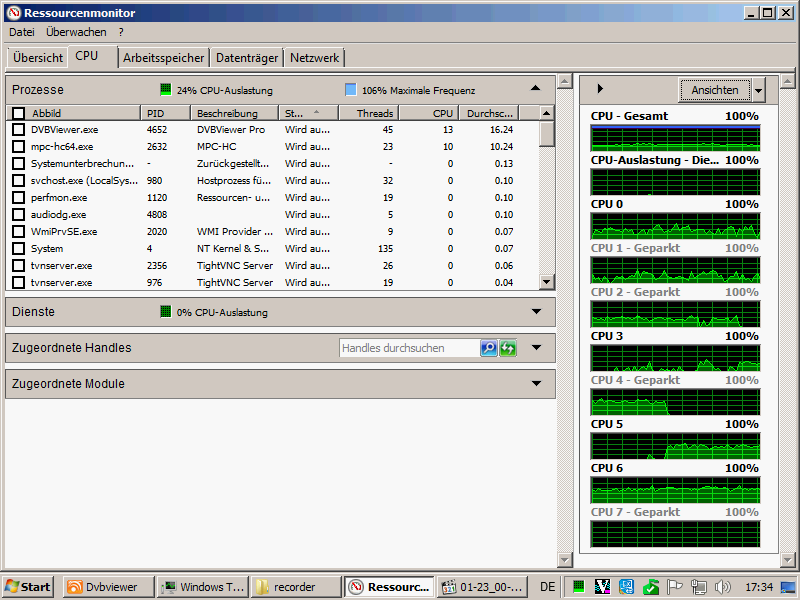Click the process list scroll-up arrow

tap(546, 113)
